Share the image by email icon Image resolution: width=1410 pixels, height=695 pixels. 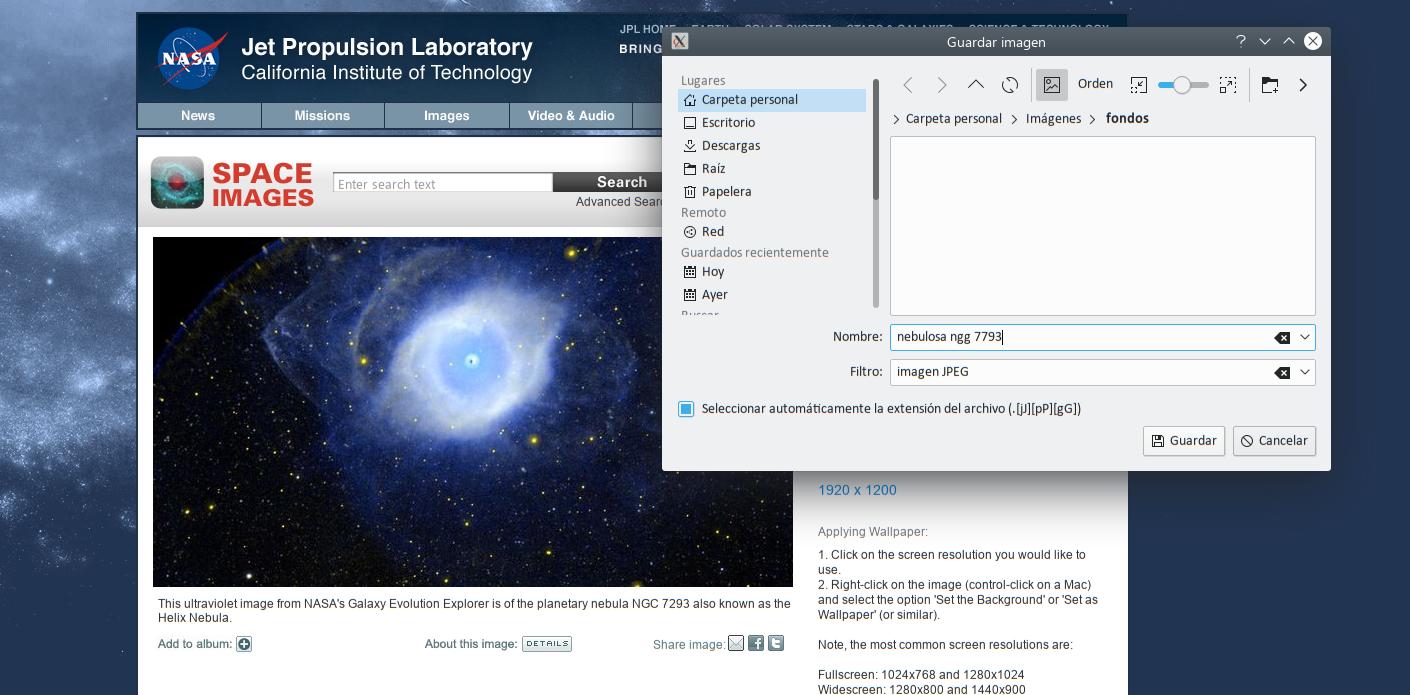(x=736, y=644)
